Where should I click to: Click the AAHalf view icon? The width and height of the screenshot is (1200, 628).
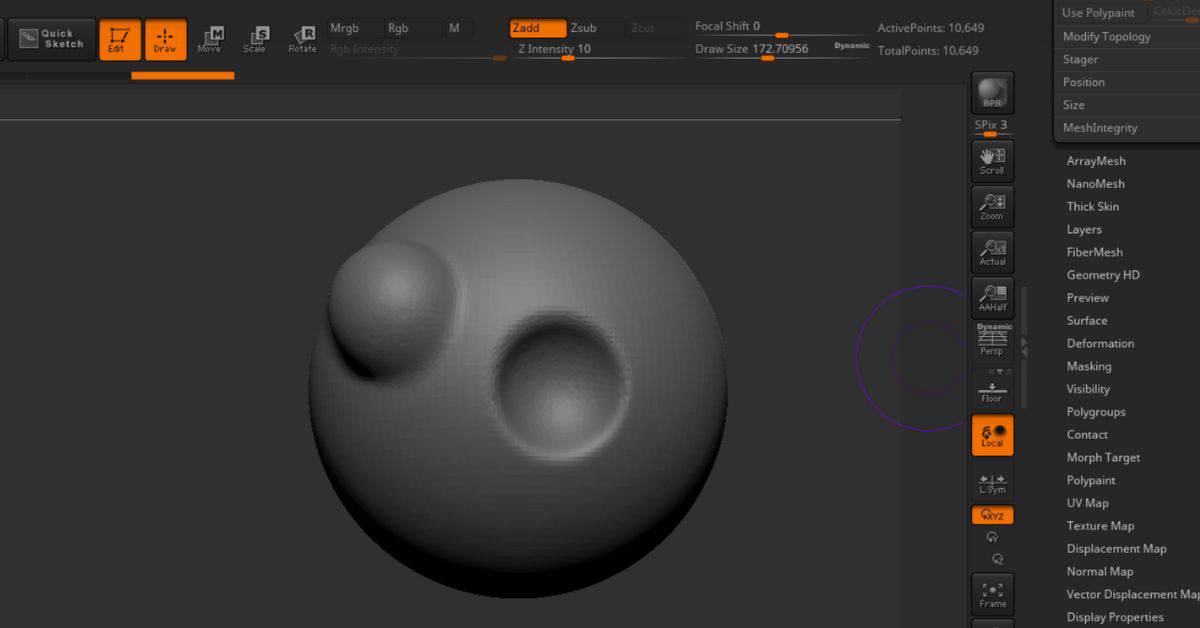point(992,298)
